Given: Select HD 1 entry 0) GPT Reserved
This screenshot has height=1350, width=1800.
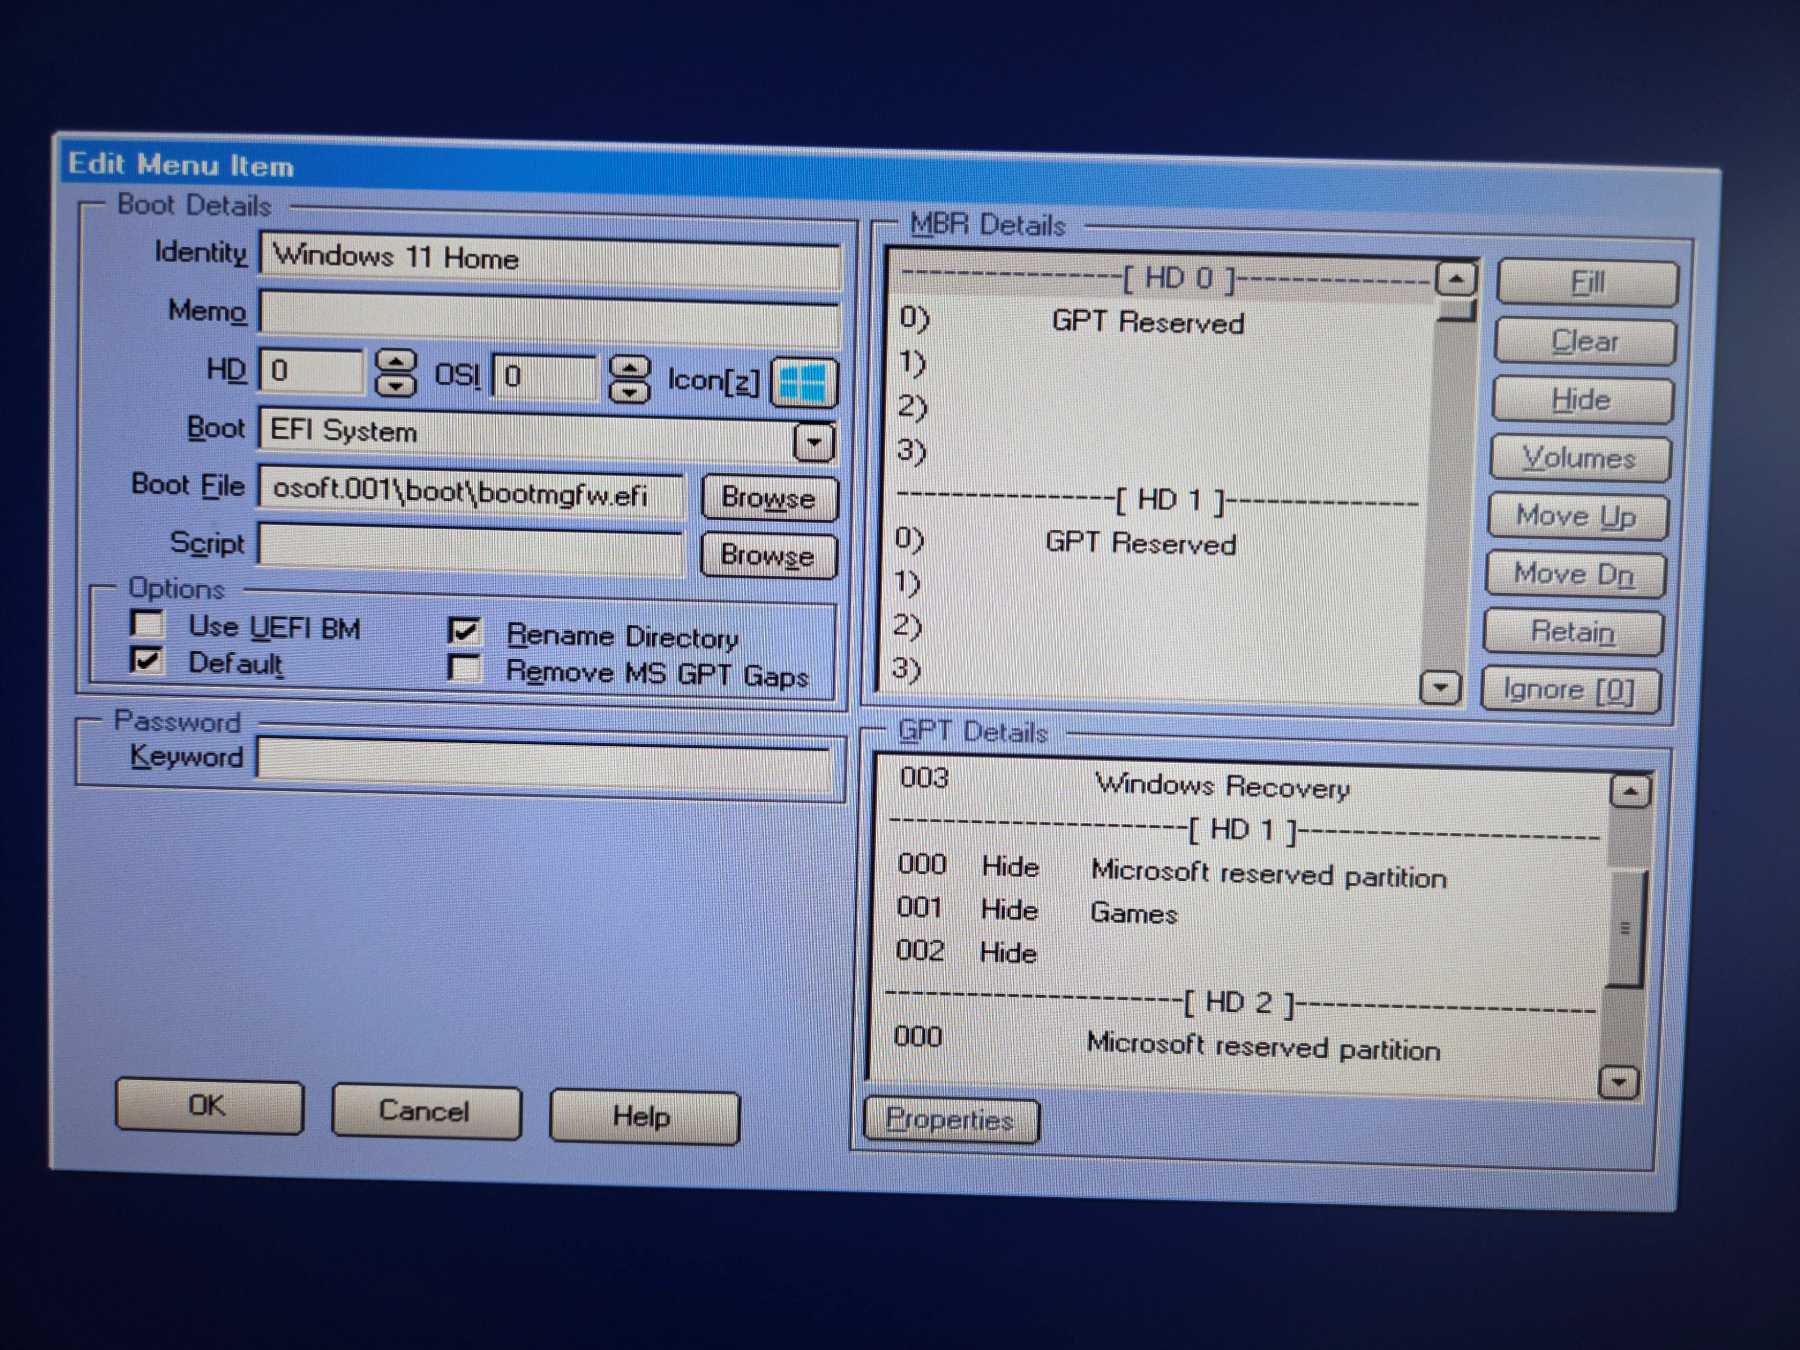Looking at the screenshot, I should [1156, 542].
